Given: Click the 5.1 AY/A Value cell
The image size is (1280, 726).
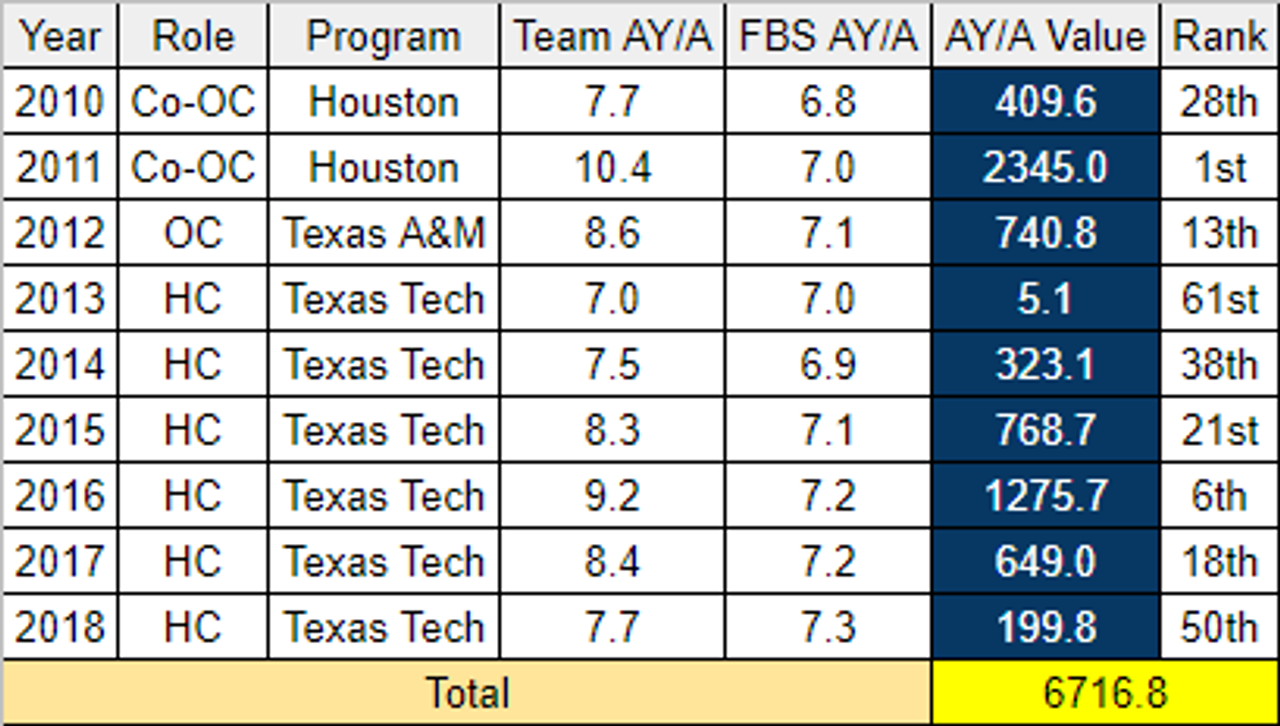Looking at the screenshot, I should 1045,299.
